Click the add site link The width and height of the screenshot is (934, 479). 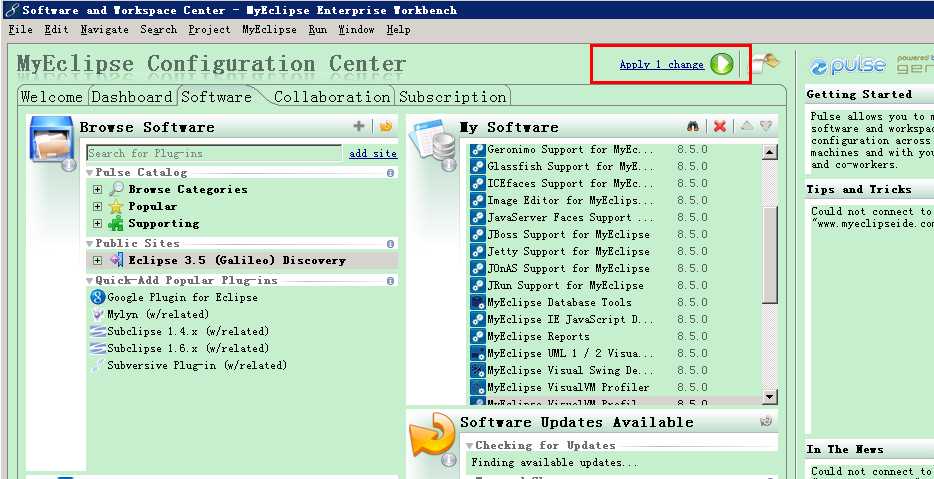tap(373, 154)
